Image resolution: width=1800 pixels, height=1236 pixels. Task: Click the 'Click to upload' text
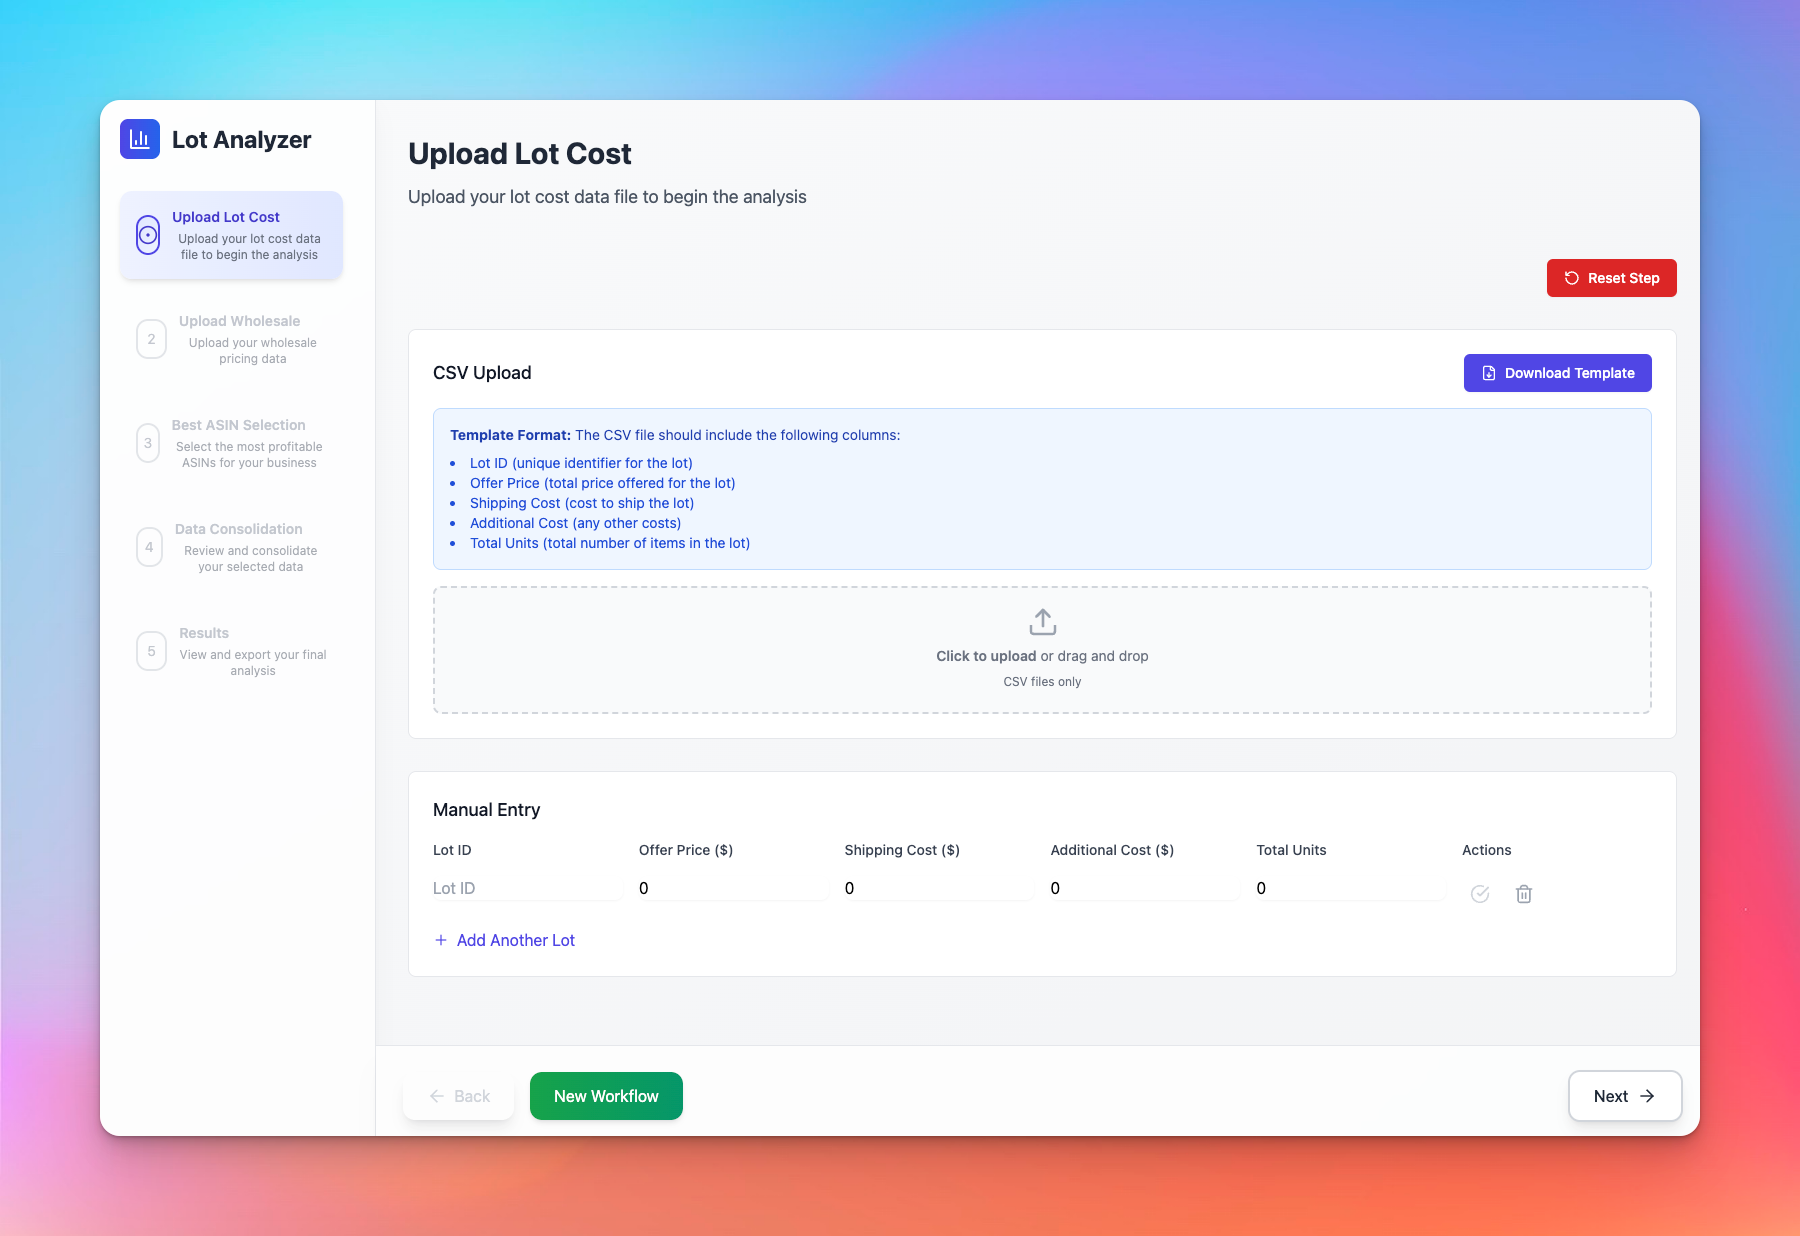pyautogui.click(x=986, y=656)
